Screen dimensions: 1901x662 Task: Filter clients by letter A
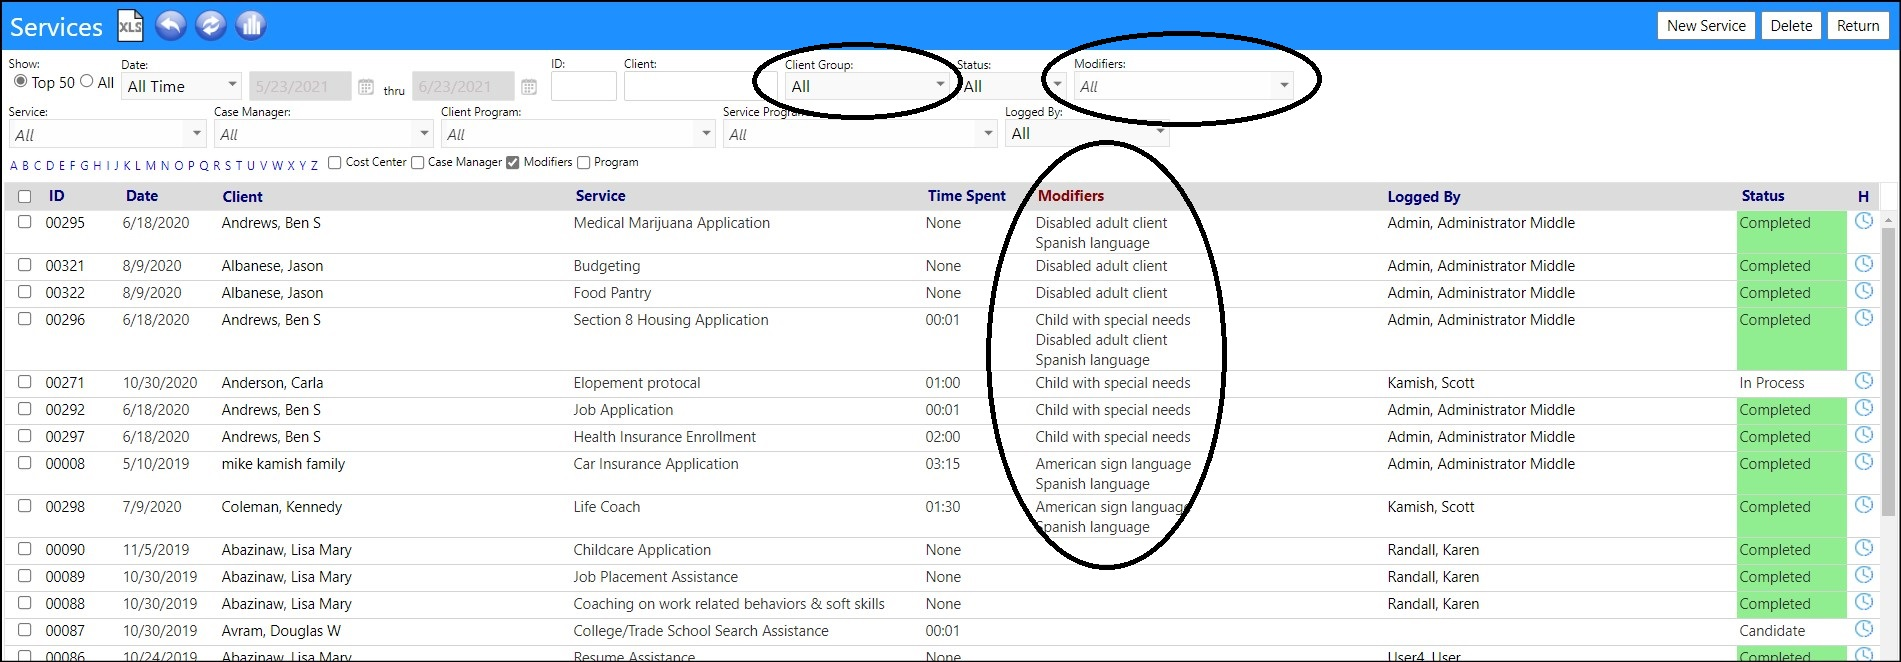click(x=14, y=166)
